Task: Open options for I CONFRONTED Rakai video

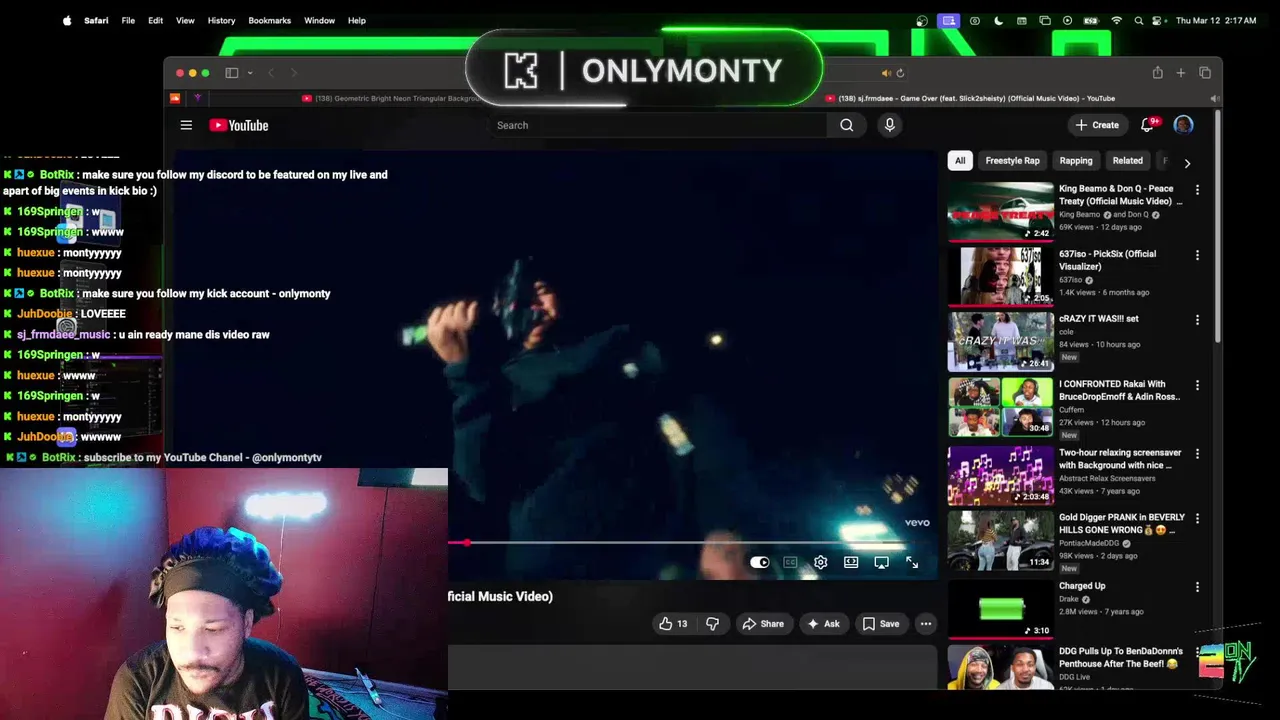Action: click(x=1197, y=385)
